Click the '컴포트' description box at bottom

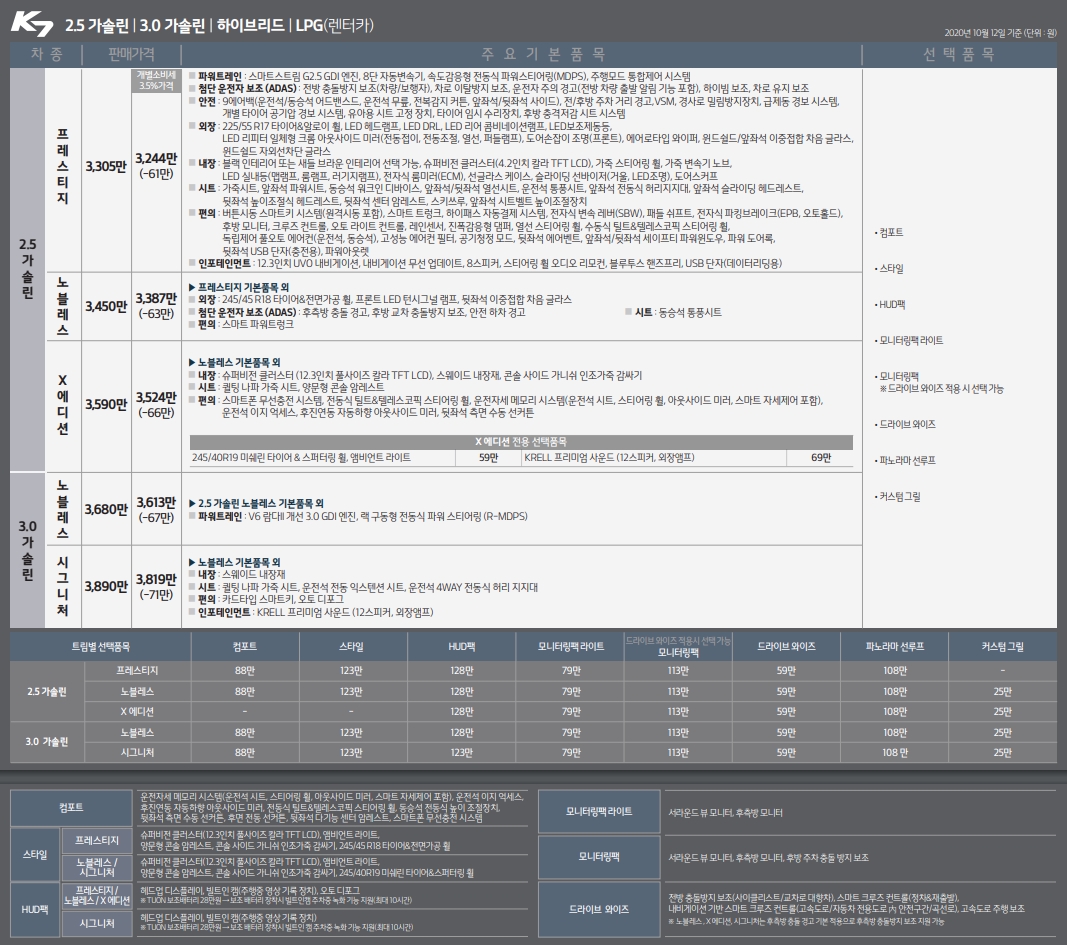point(71,808)
